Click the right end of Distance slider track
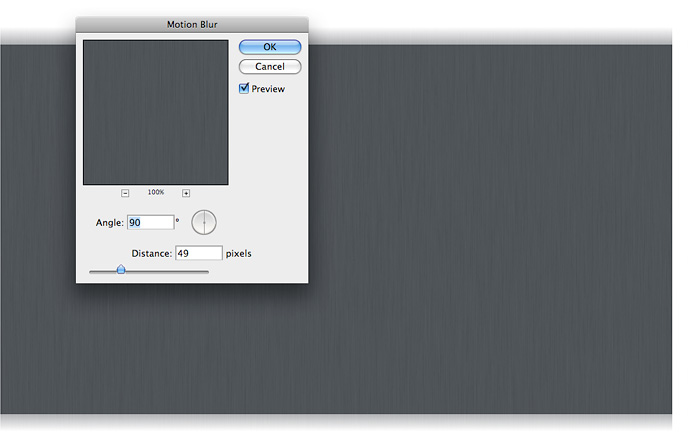Viewport: 700px width, 435px height. coord(206,271)
